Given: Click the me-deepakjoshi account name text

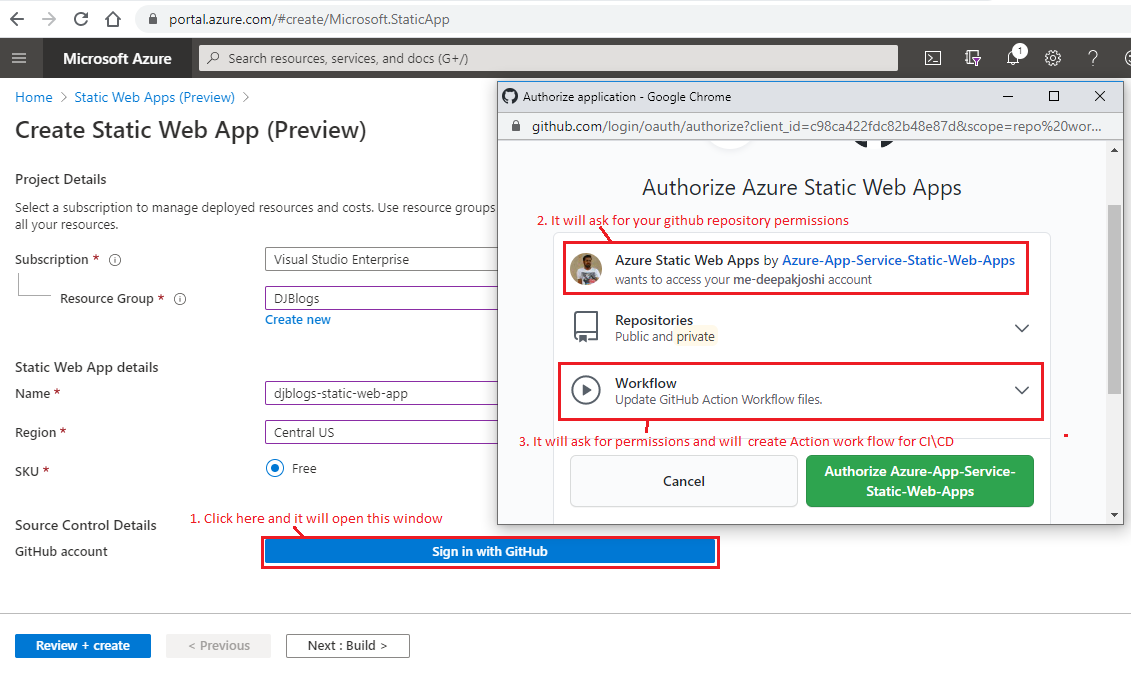Looking at the screenshot, I should (x=778, y=280).
